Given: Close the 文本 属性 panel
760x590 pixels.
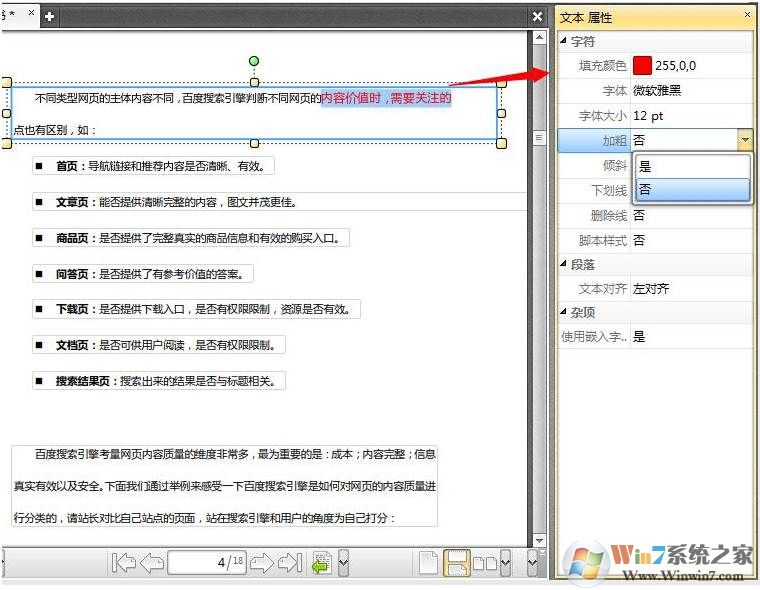Looking at the screenshot, I should point(747,16).
